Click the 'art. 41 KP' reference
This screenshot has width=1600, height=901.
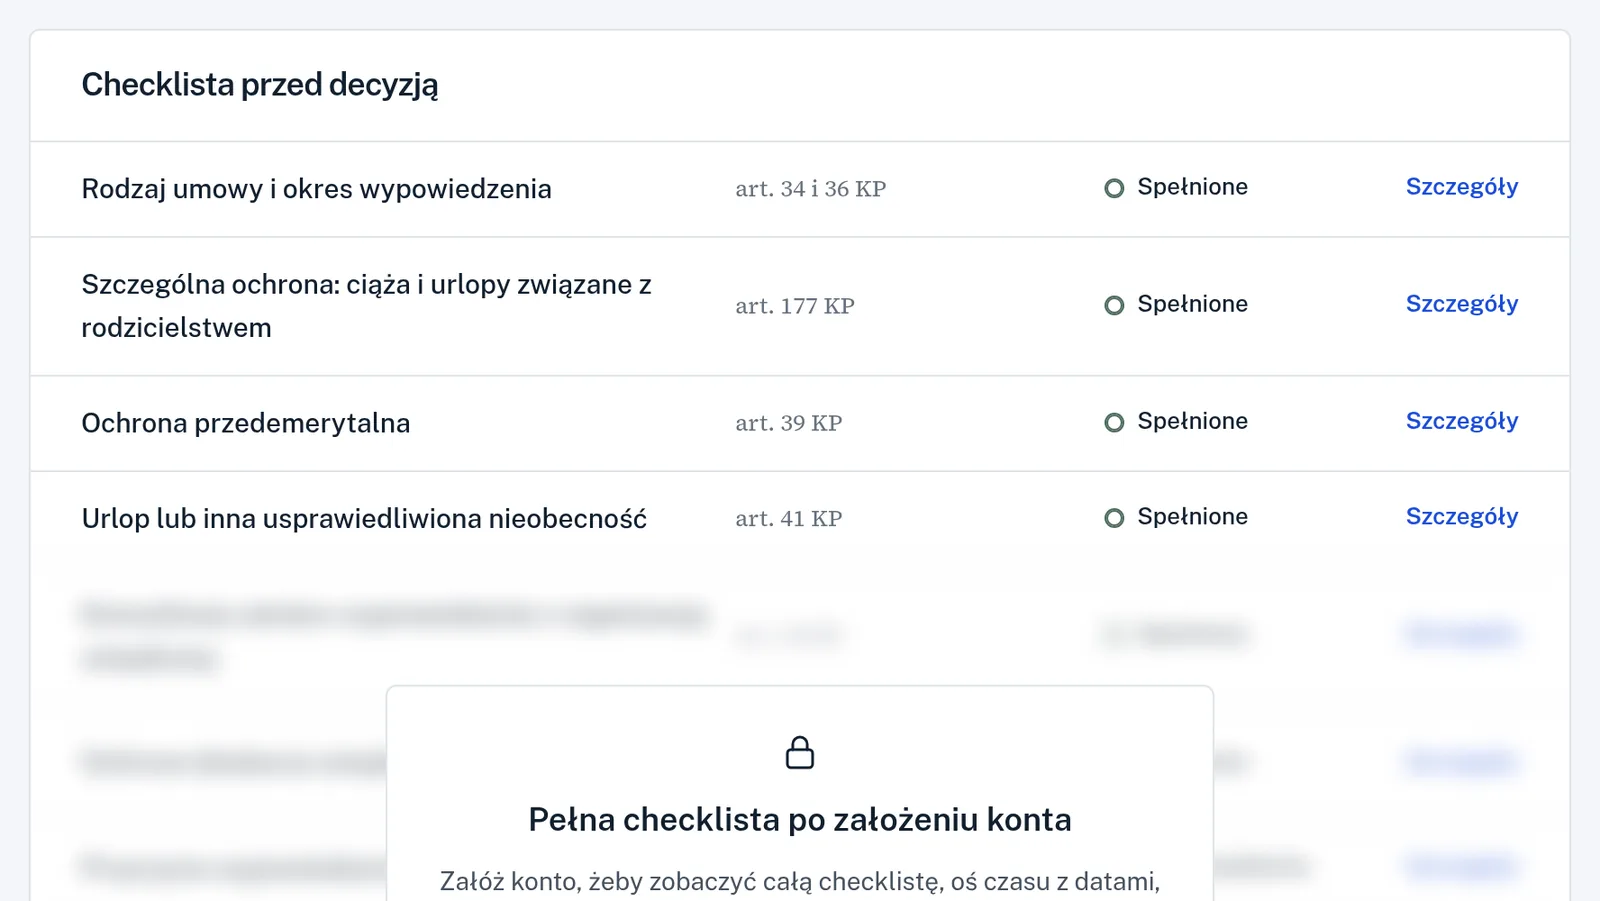789,519
